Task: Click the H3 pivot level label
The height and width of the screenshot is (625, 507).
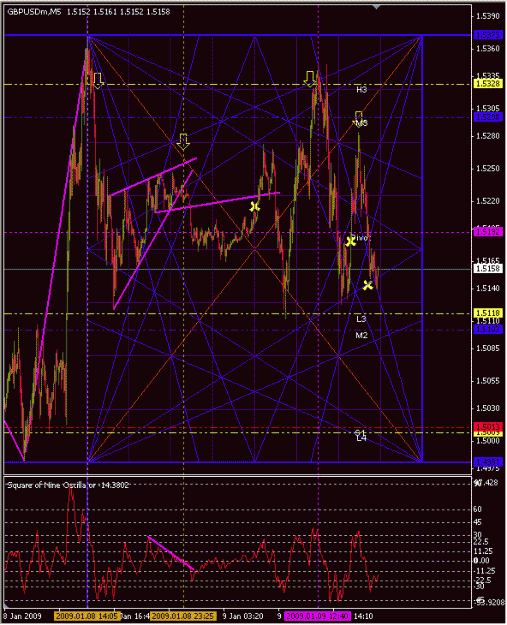Action: (x=362, y=90)
